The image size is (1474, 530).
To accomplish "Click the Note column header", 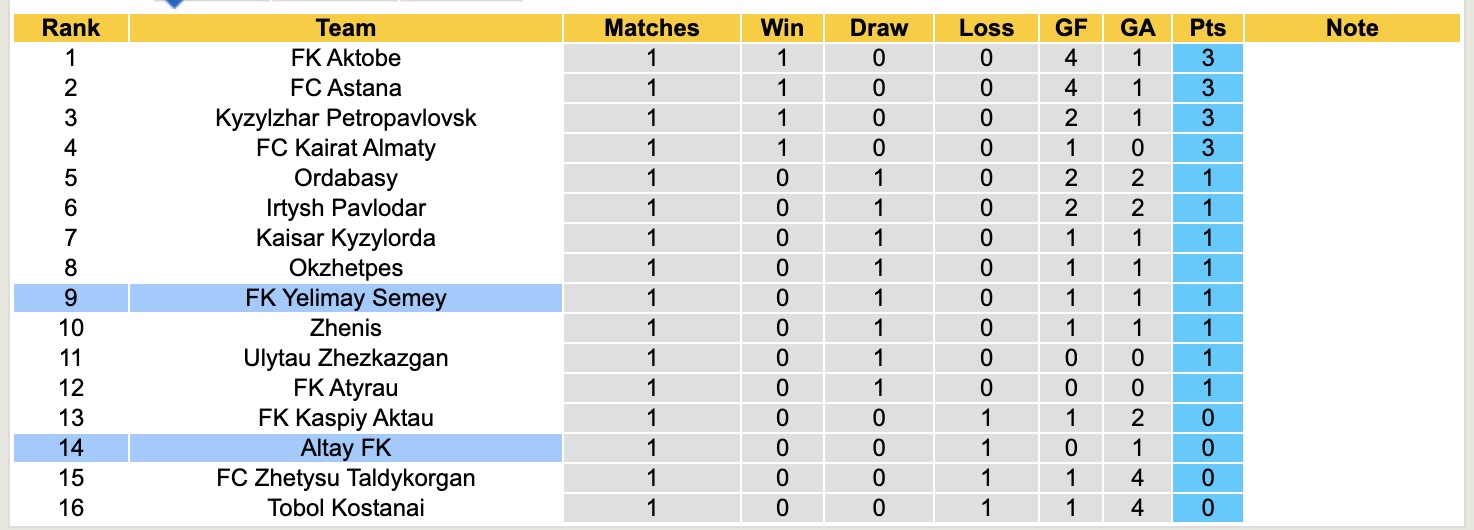I will (x=1352, y=28).
